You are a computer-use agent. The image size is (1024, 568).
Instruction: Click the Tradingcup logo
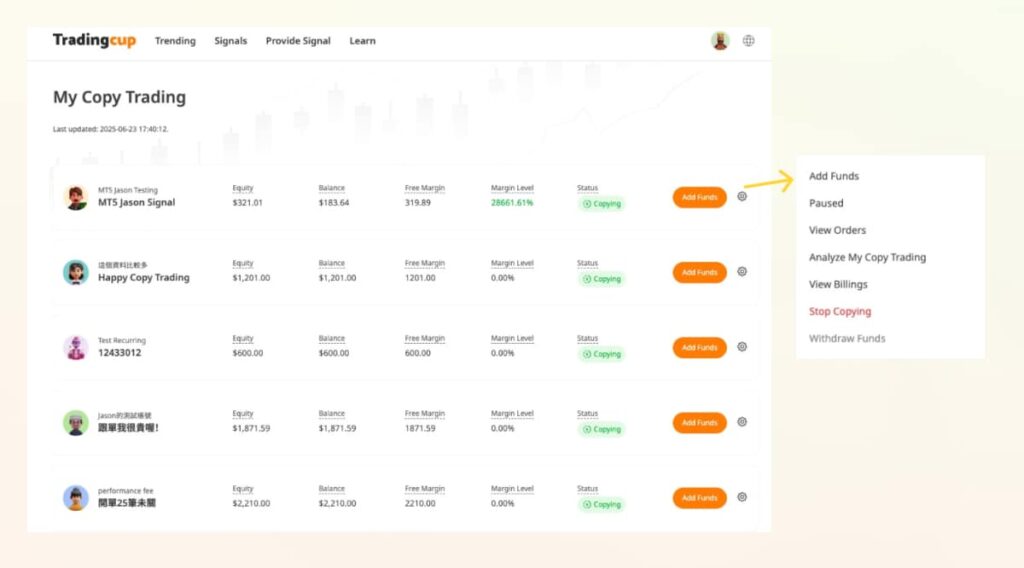(94, 41)
